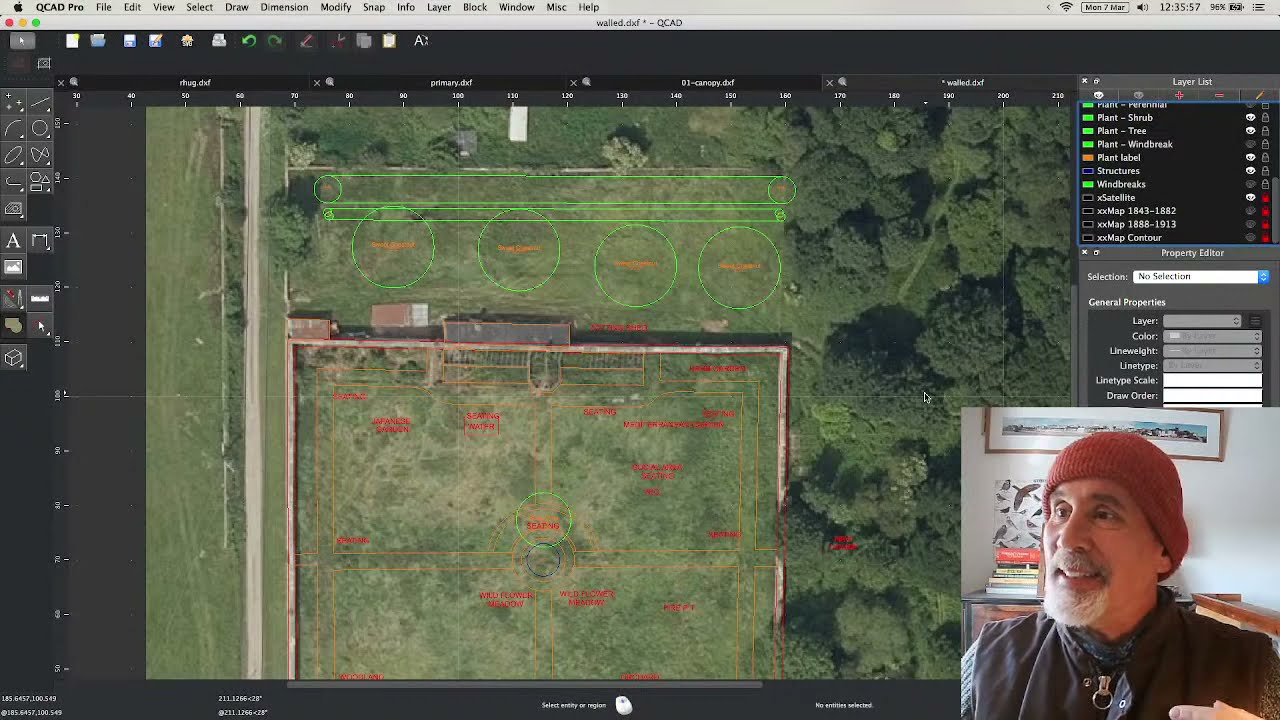The image size is (1280, 720).
Task: Remove layer with the minus icon
Action: click(x=1219, y=95)
